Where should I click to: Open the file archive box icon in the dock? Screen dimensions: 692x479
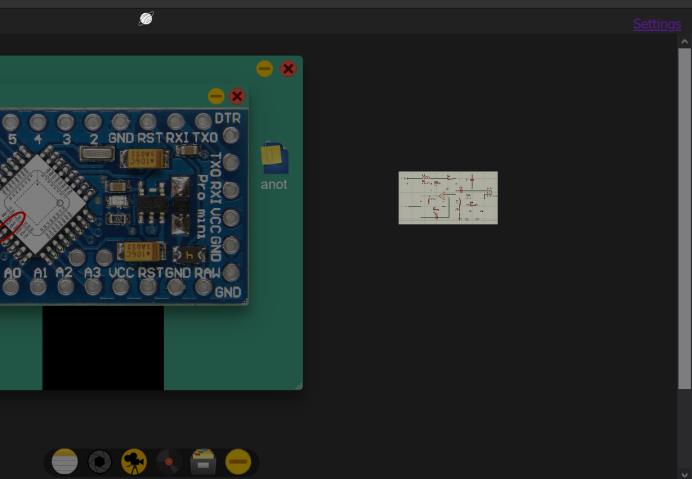point(203,462)
